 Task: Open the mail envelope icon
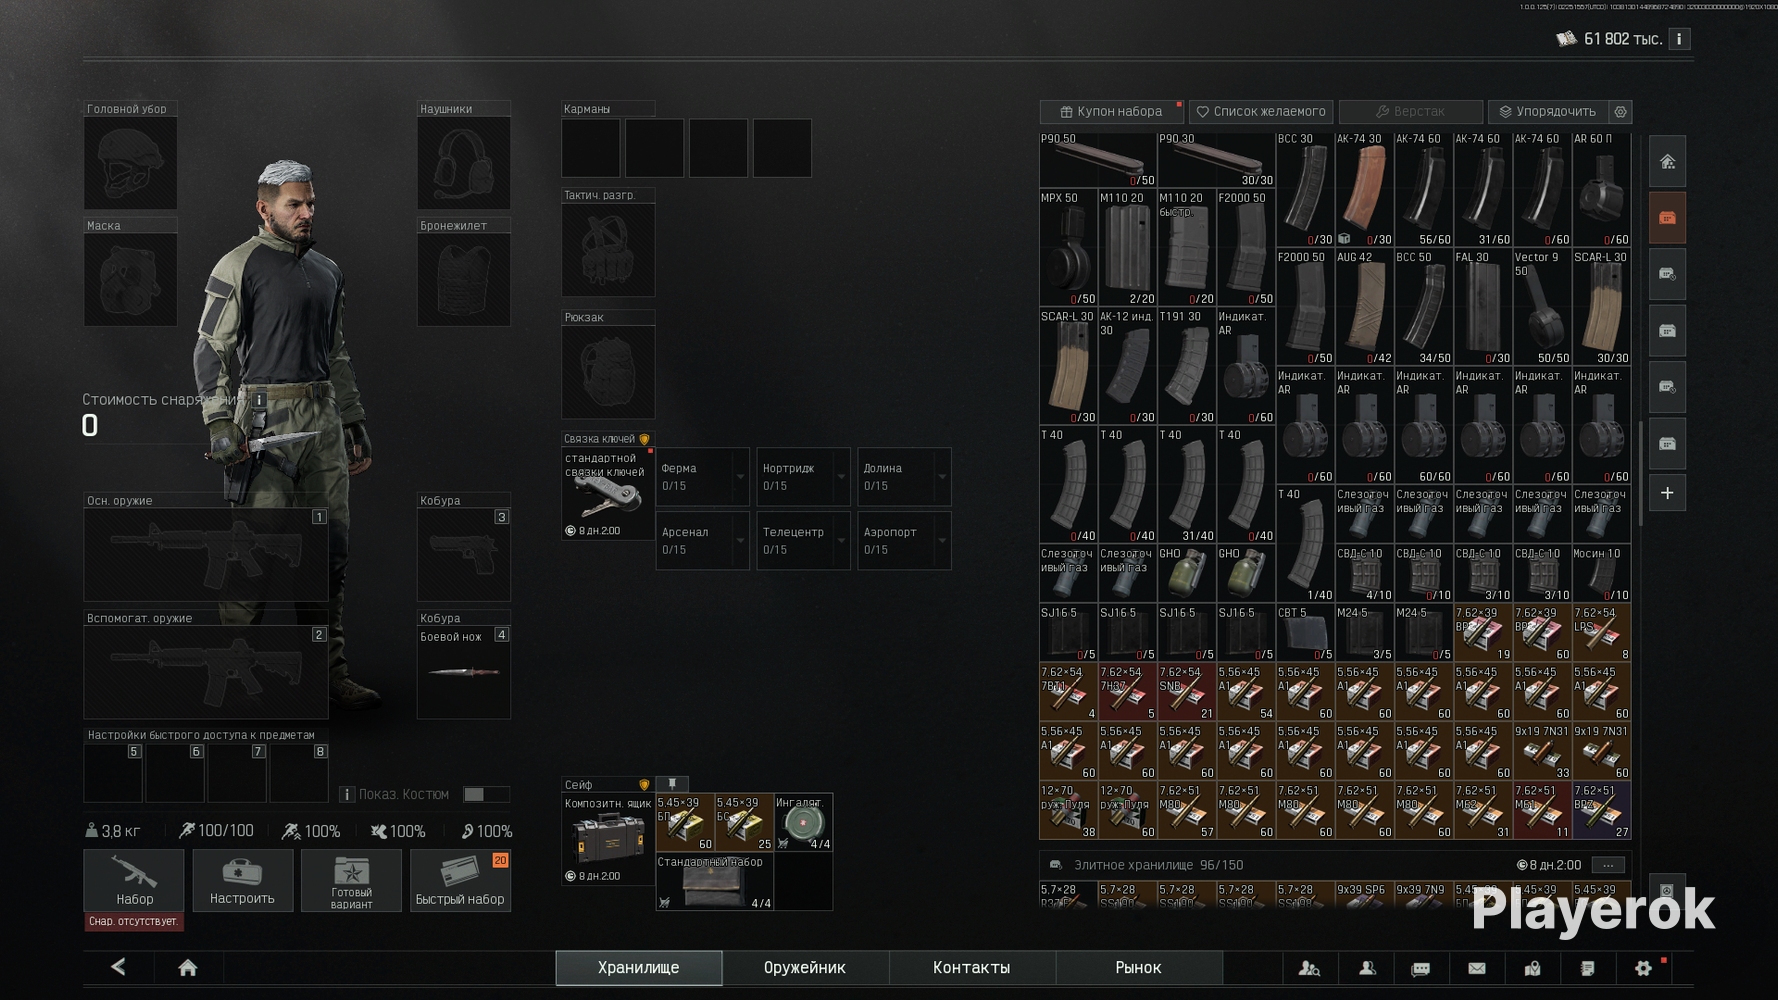1477,968
